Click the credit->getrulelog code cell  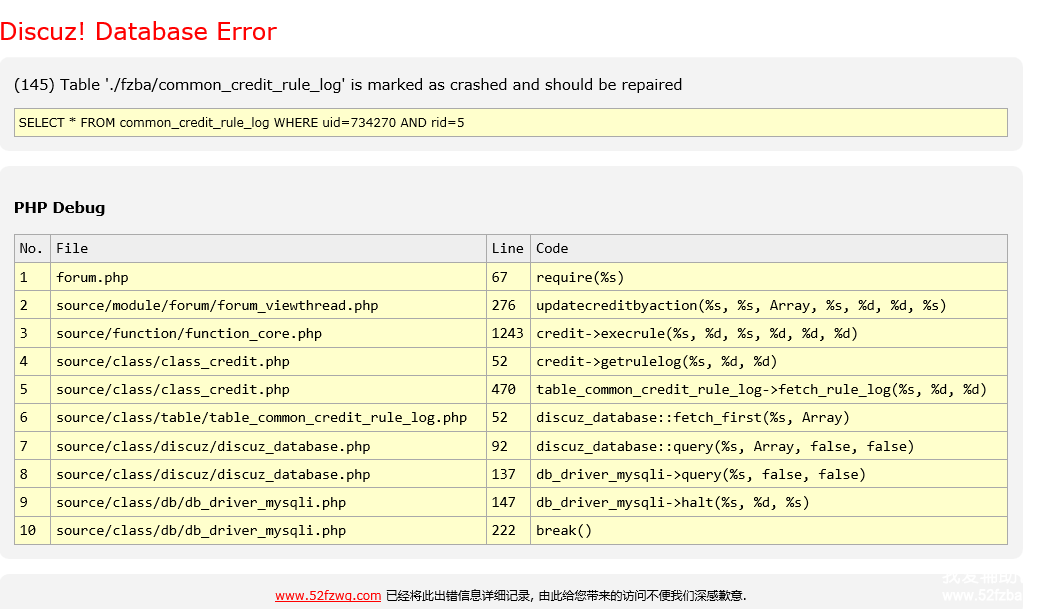tap(656, 361)
